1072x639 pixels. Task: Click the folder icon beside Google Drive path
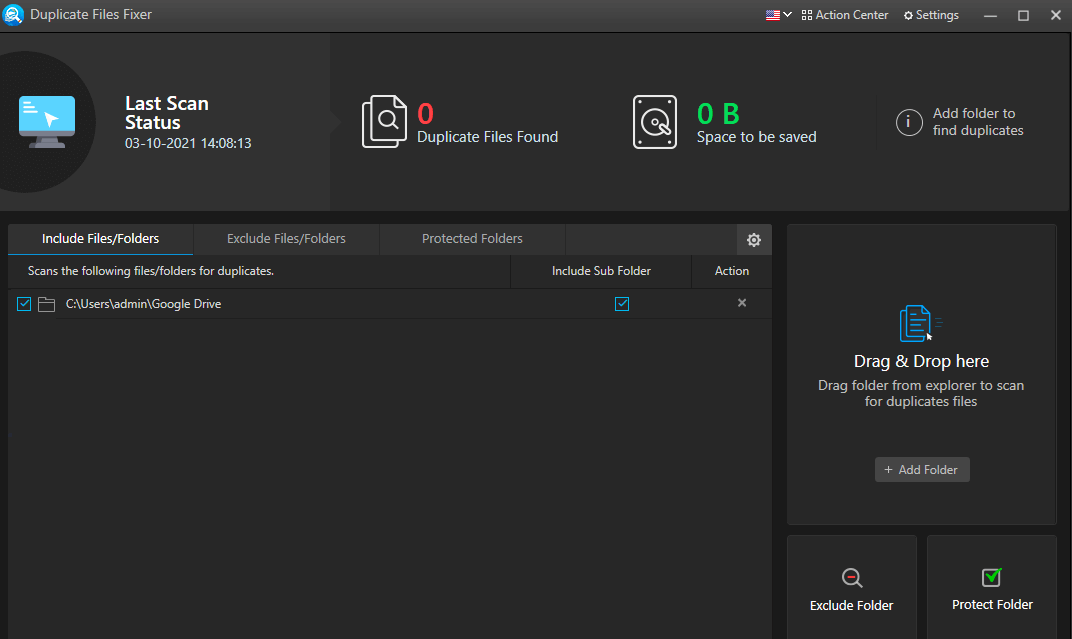click(x=46, y=304)
